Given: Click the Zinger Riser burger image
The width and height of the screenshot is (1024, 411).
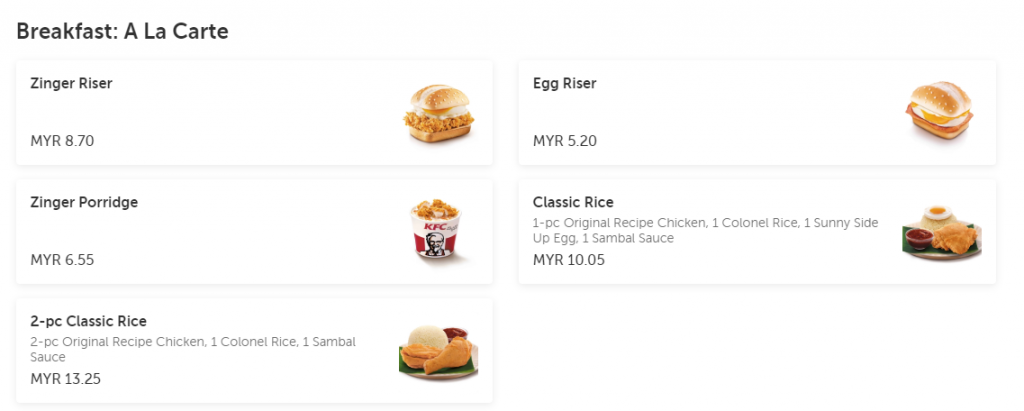Looking at the screenshot, I should click(438, 113).
